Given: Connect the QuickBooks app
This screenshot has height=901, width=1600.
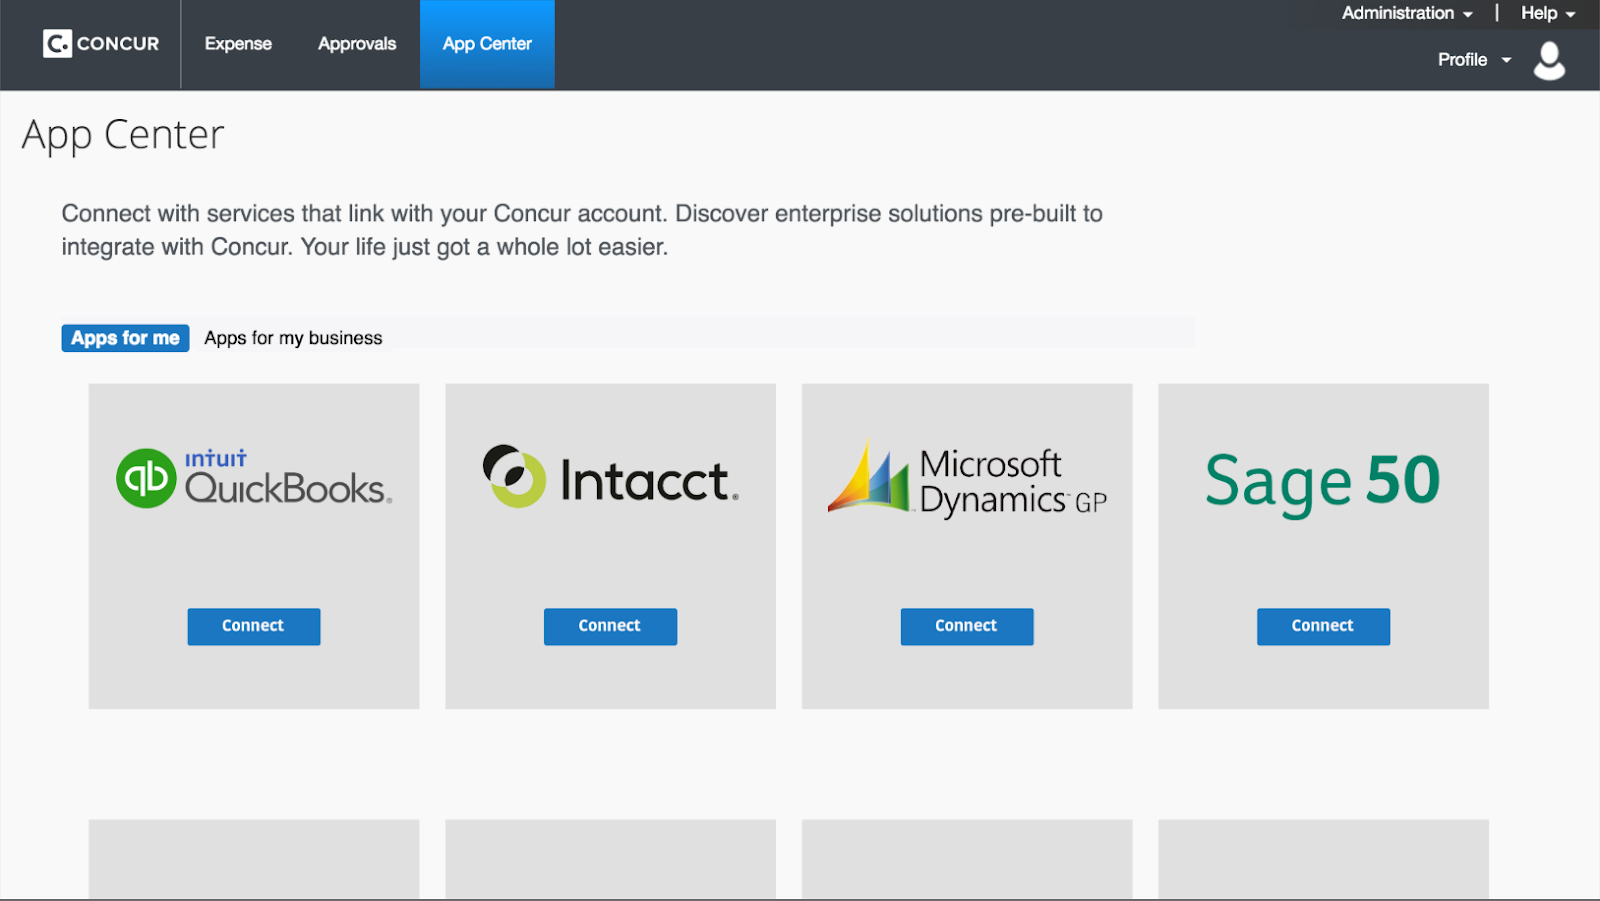Looking at the screenshot, I should 254,626.
